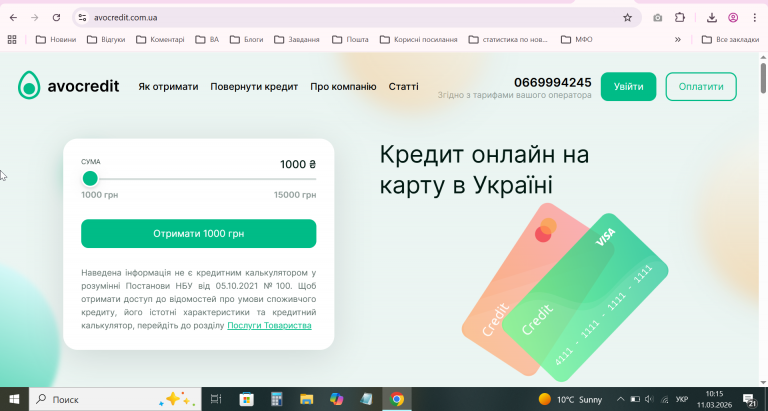Click the Оплатити button
768x411 pixels.
[x=701, y=87]
